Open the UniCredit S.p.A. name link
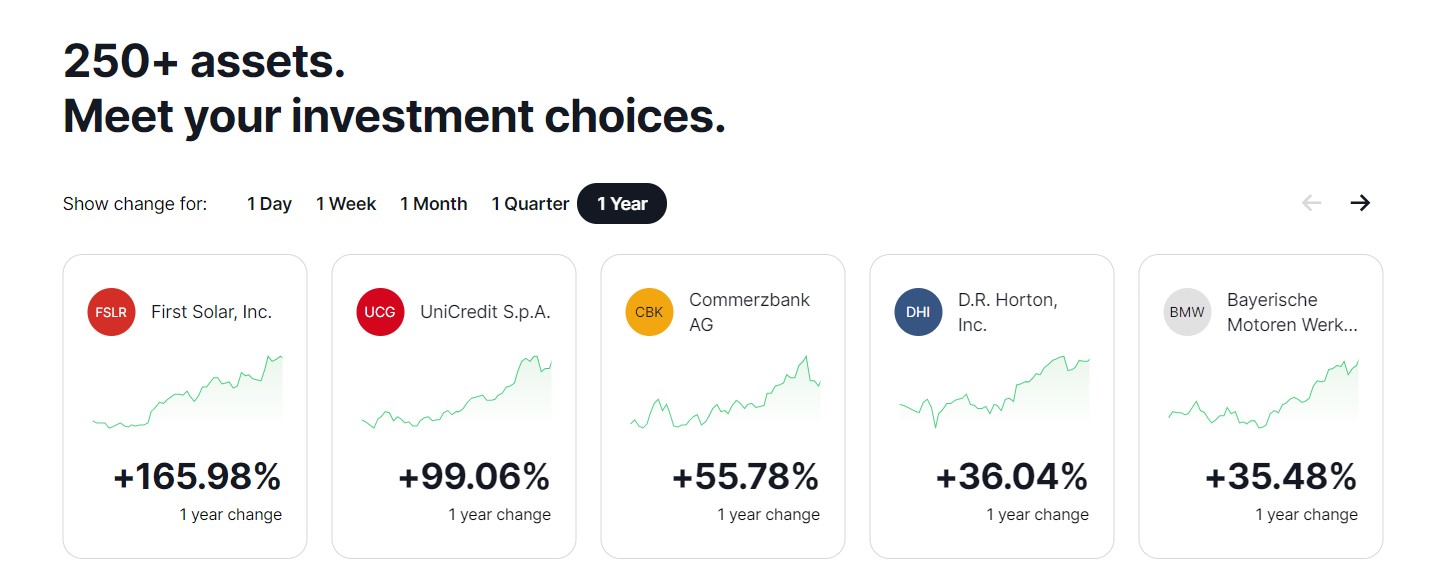The width and height of the screenshot is (1432, 585). (485, 312)
